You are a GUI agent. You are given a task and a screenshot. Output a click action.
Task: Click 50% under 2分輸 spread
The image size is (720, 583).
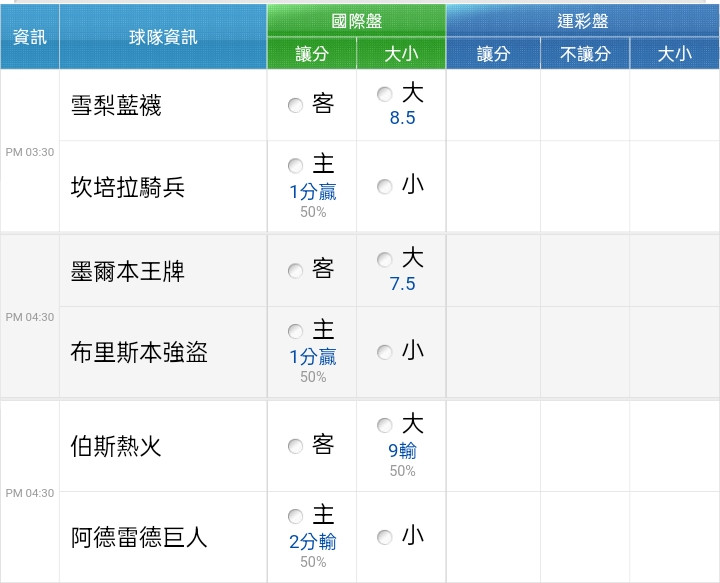(x=313, y=562)
